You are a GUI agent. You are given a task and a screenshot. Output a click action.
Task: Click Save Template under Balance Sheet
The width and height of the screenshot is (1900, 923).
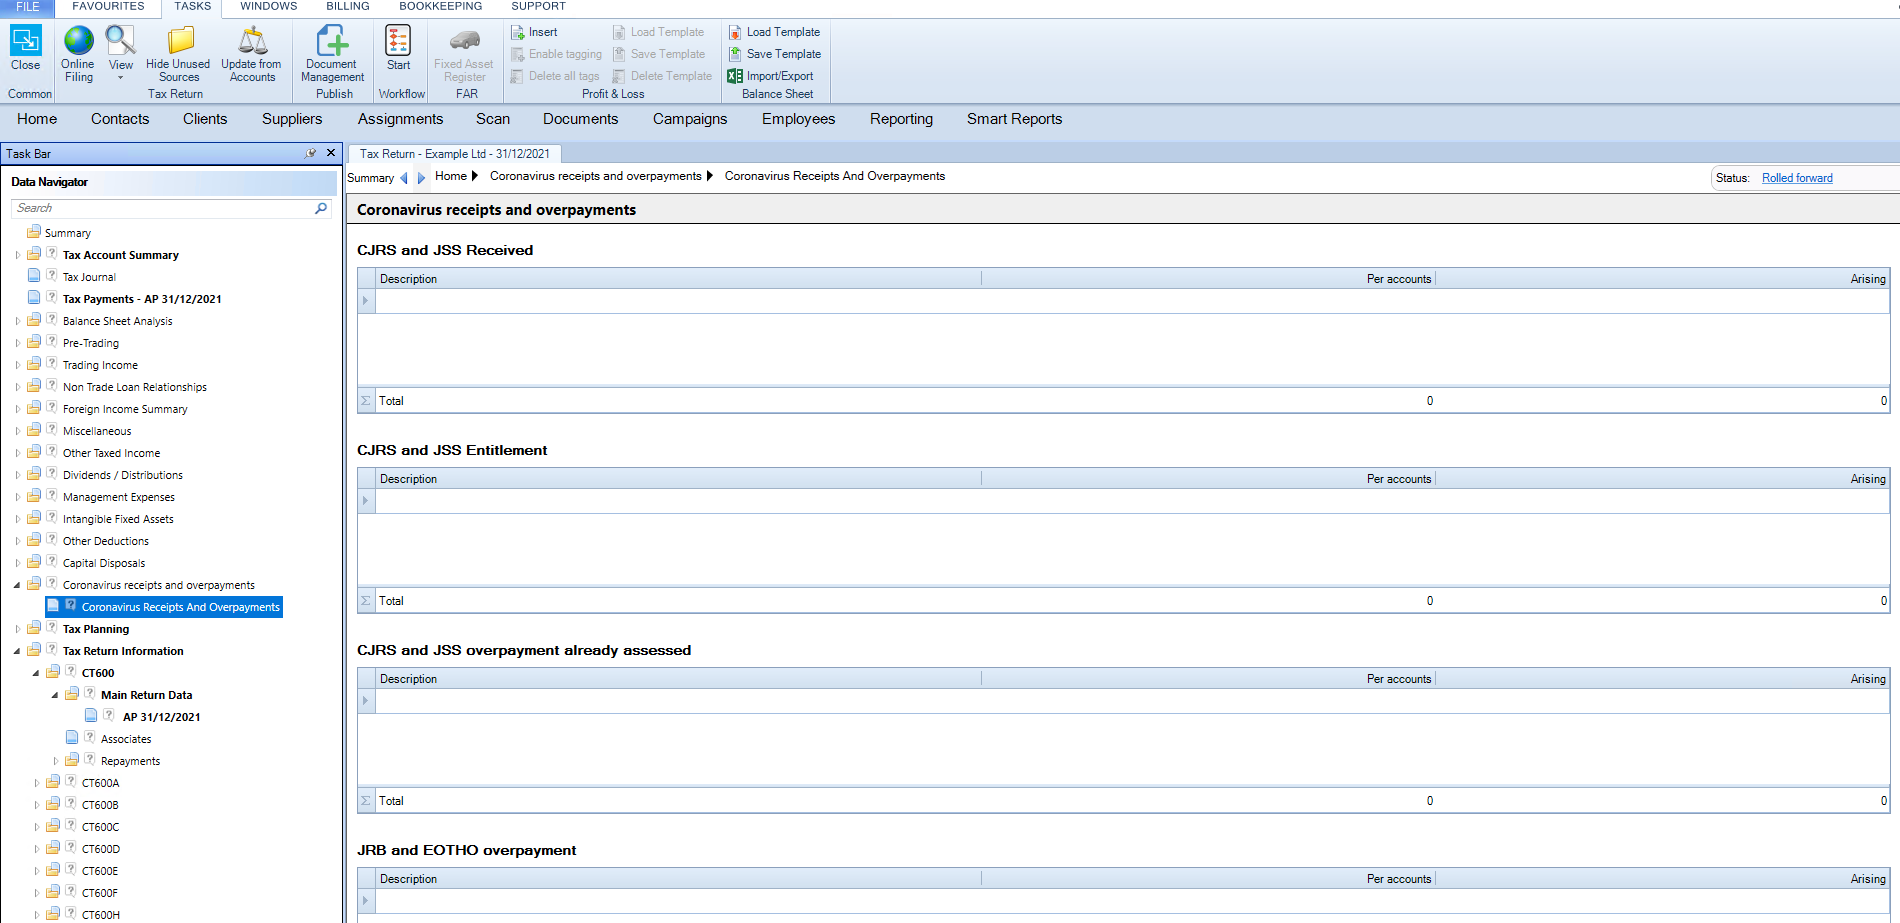775,54
